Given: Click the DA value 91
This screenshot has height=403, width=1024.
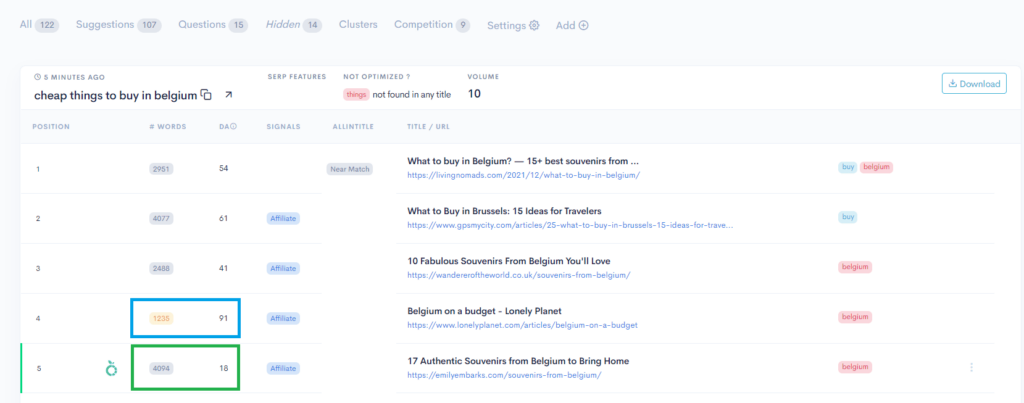Looking at the screenshot, I should pyautogui.click(x=223, y=318).
